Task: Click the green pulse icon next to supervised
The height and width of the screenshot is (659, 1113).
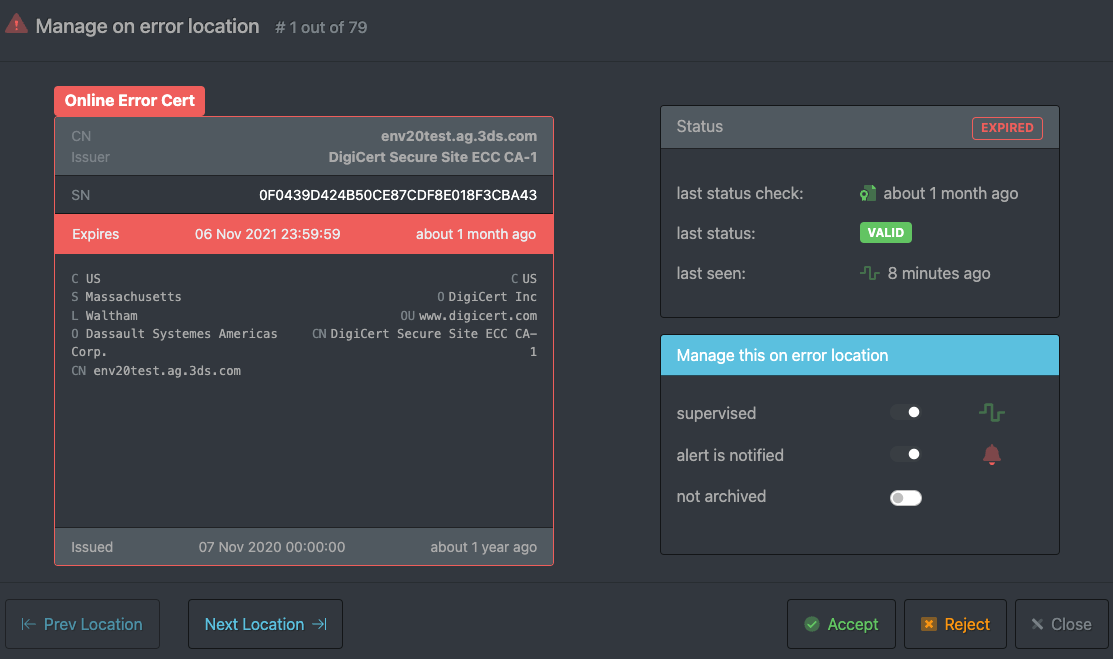Action: point(991,411)
